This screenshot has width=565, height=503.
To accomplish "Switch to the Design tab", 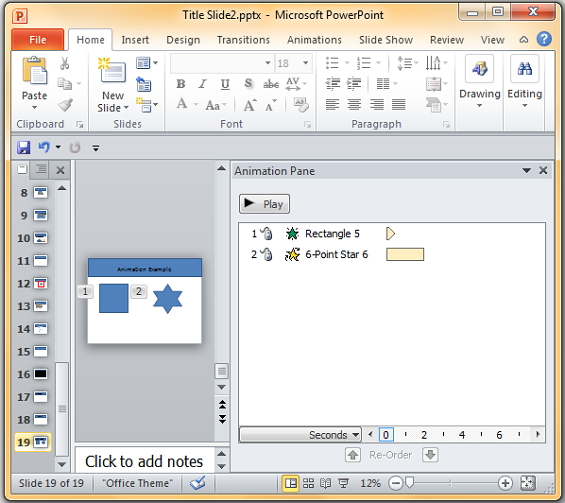I will coord(183,40).
